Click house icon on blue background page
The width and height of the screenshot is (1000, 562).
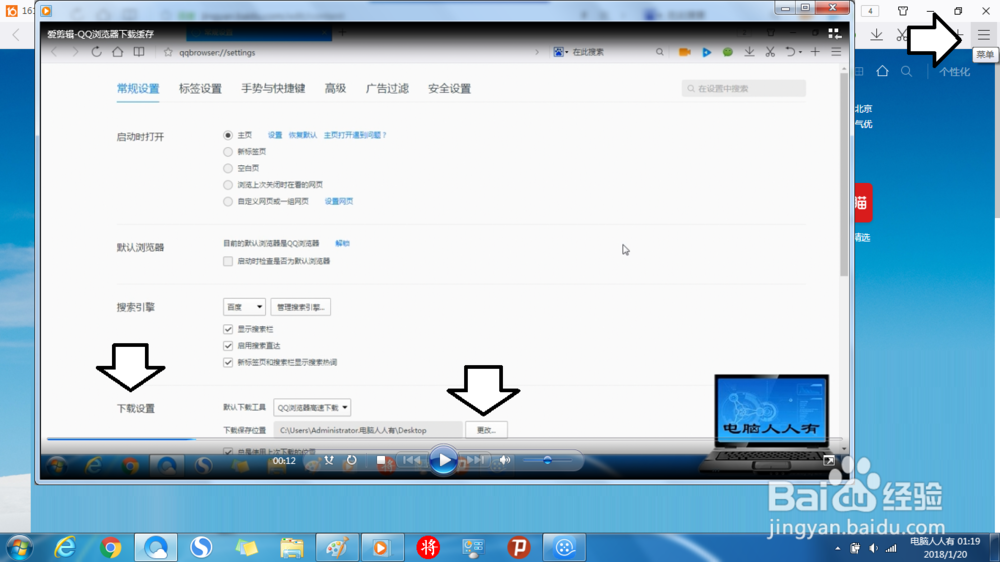882,71
